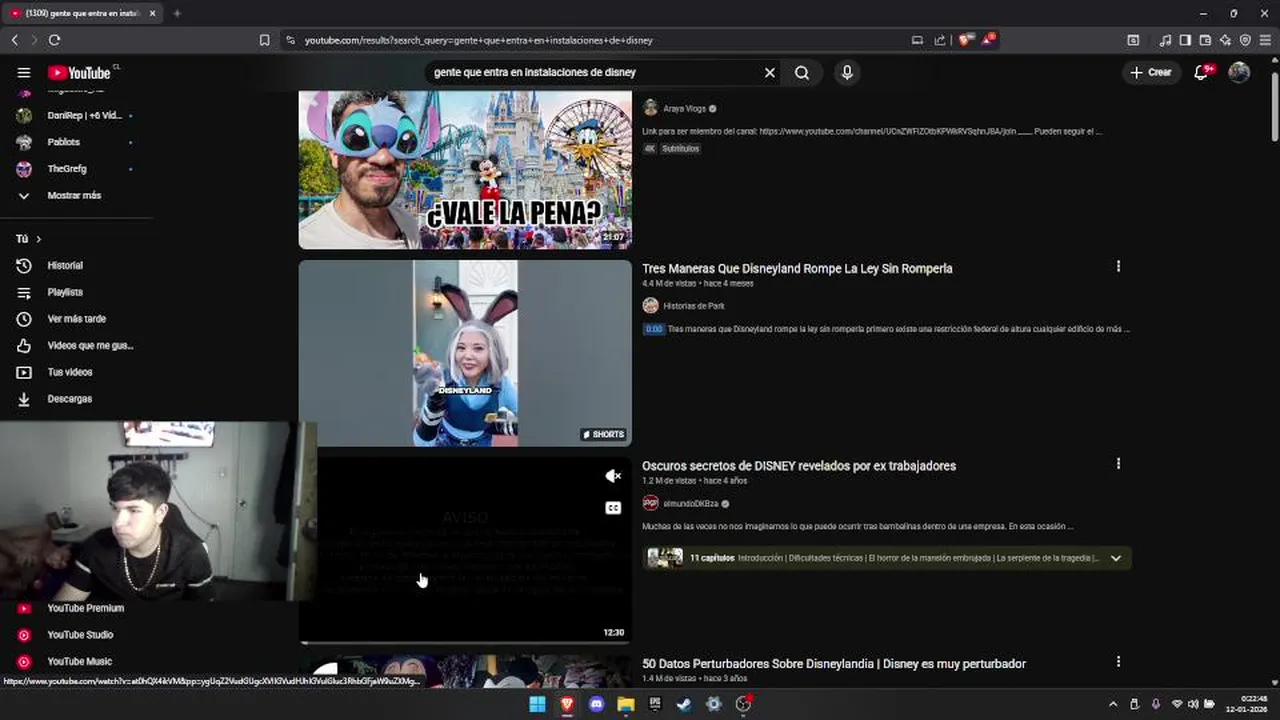Open Ver más tarde in the sidebar
Viewport: 1280px width, 720px height.
75,319
